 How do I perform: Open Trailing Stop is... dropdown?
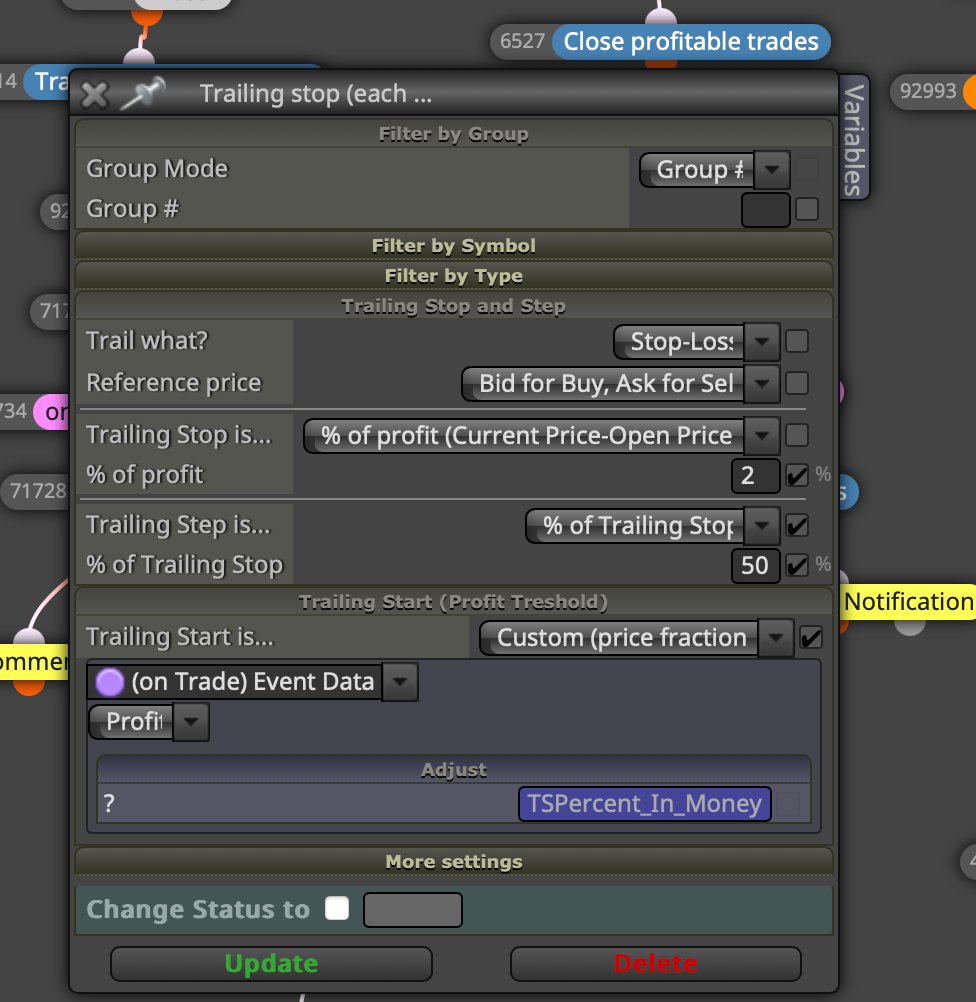541,436
